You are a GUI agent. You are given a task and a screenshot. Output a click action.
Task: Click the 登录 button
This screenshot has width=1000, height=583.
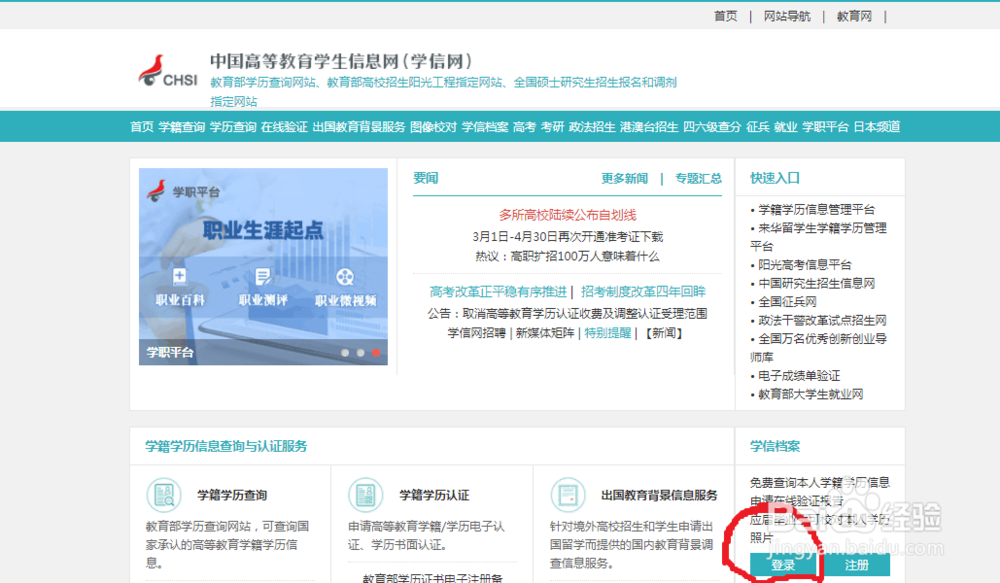(x=783, y=565)
